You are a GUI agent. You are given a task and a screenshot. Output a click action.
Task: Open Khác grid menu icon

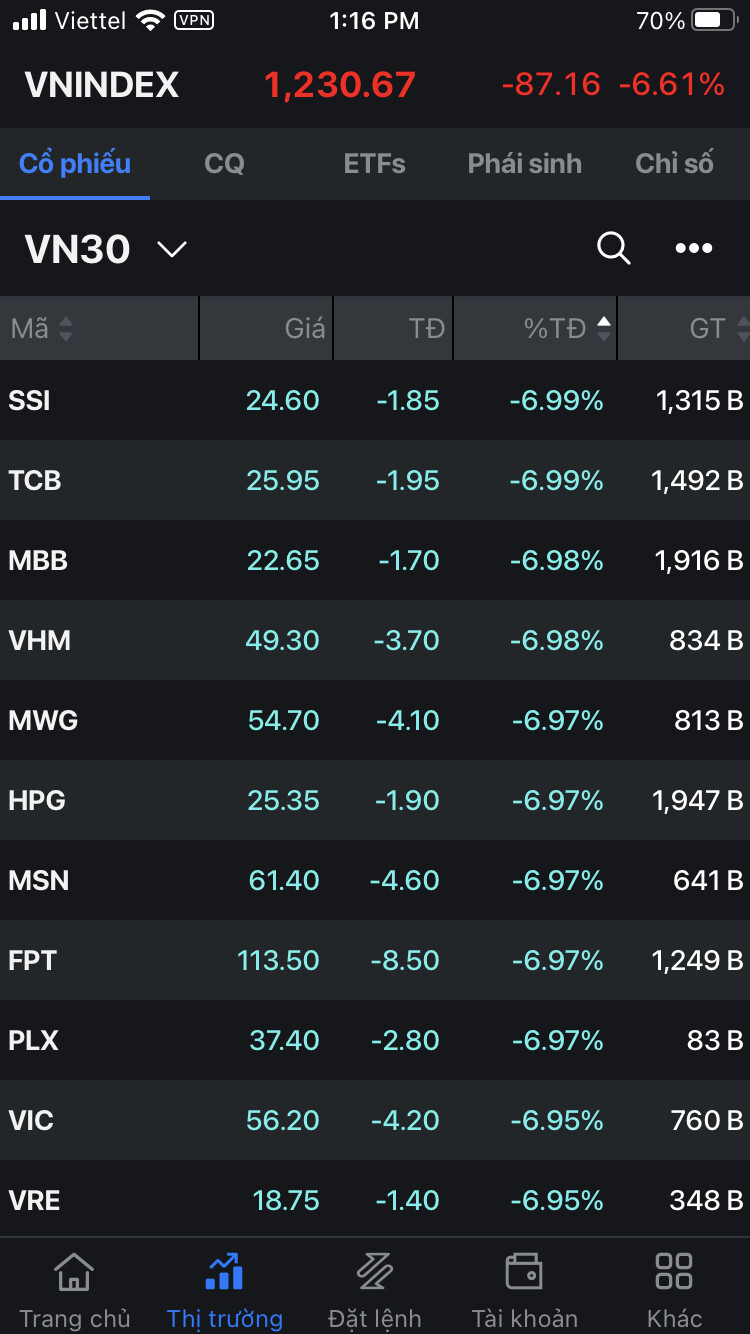[x=674, y=1272]
